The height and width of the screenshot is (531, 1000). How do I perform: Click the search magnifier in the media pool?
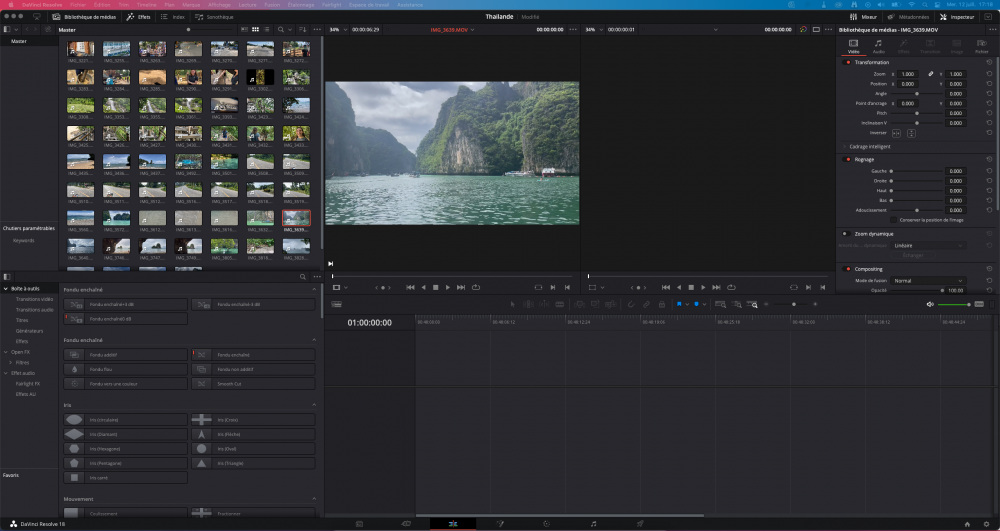click(280, 30)
